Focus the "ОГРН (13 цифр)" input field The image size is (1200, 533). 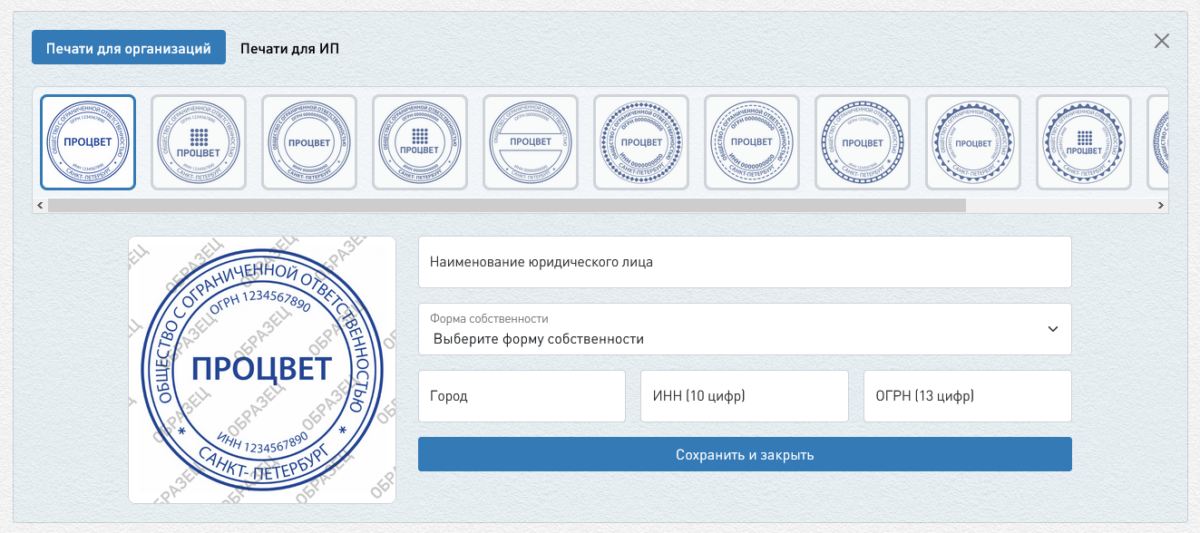pos(967,396)
